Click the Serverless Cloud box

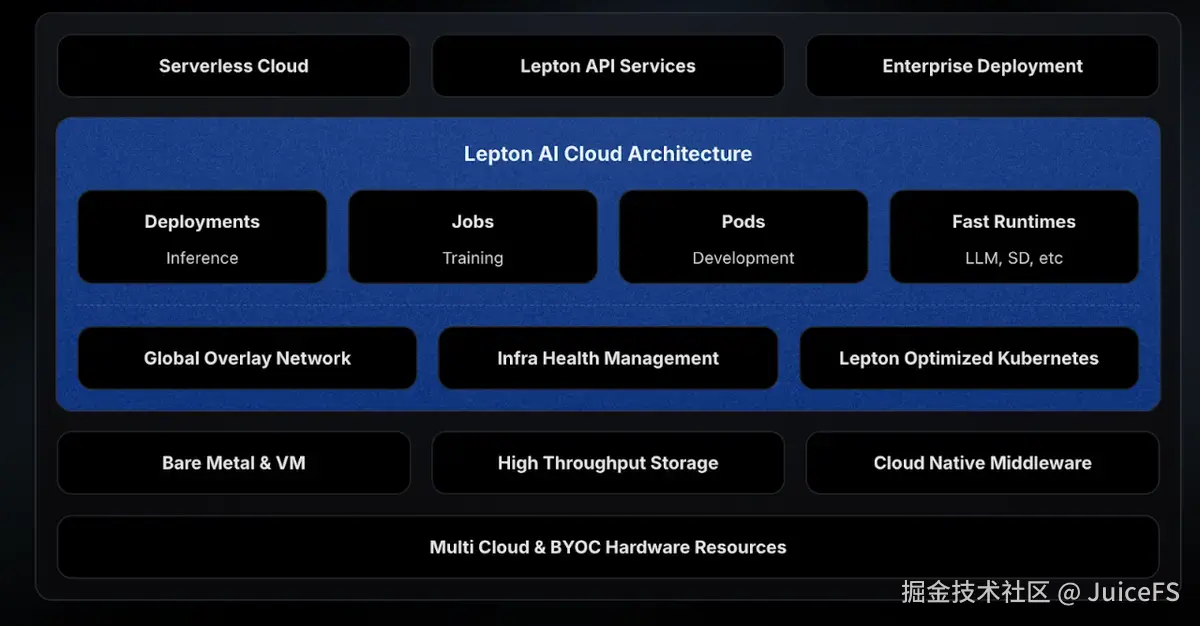tap(234, 66)
